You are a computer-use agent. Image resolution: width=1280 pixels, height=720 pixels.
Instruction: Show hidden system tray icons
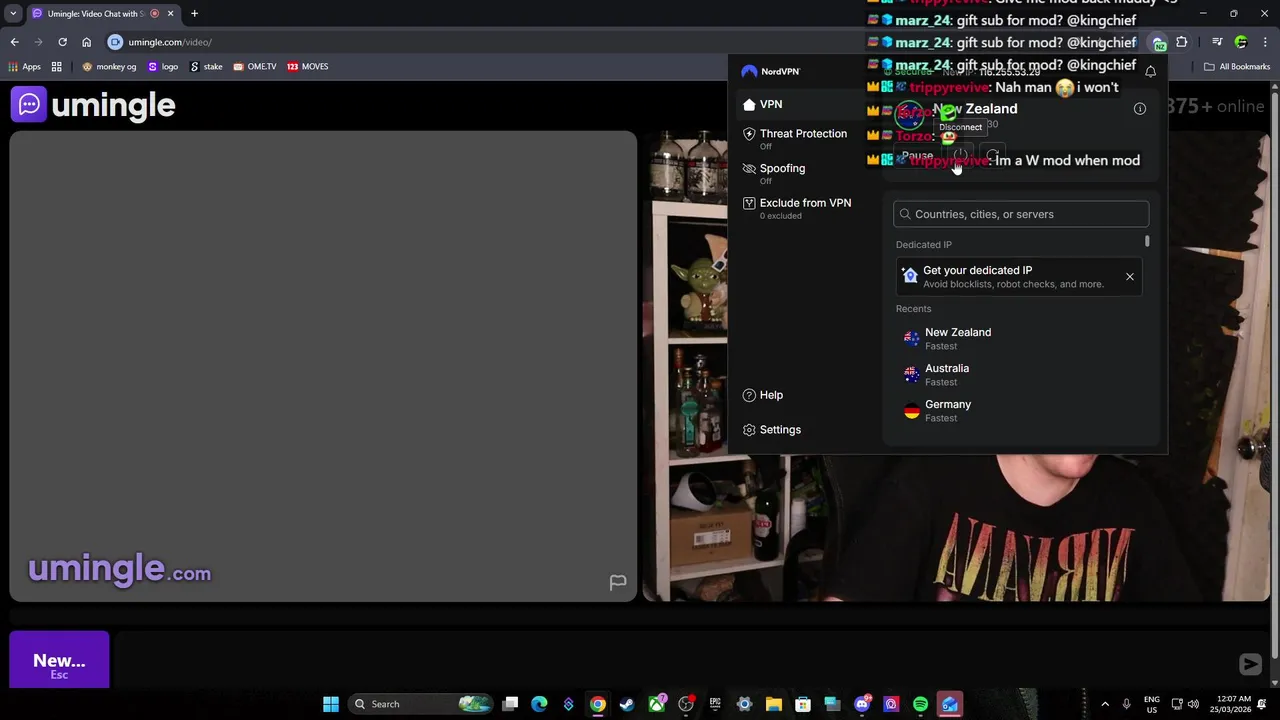[1105, 704]
